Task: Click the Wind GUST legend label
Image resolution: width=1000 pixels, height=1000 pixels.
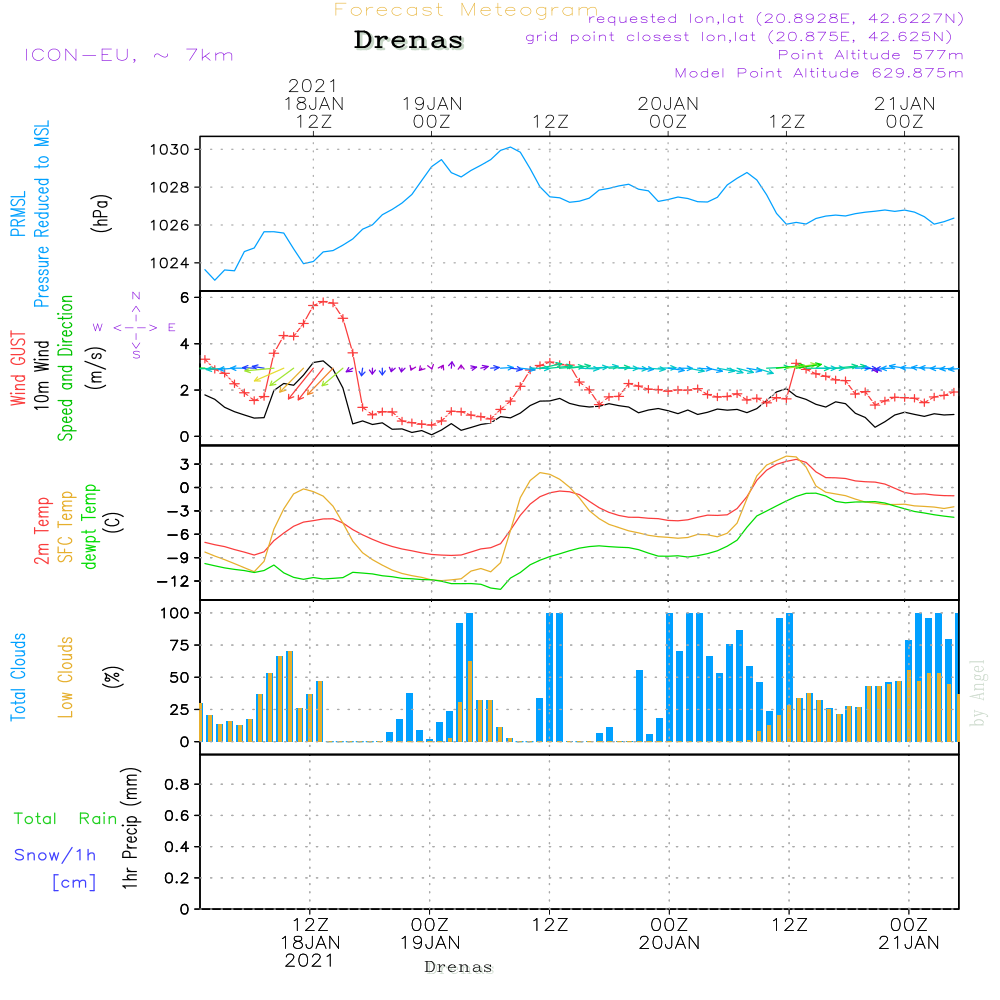Action: pos(18,368)
